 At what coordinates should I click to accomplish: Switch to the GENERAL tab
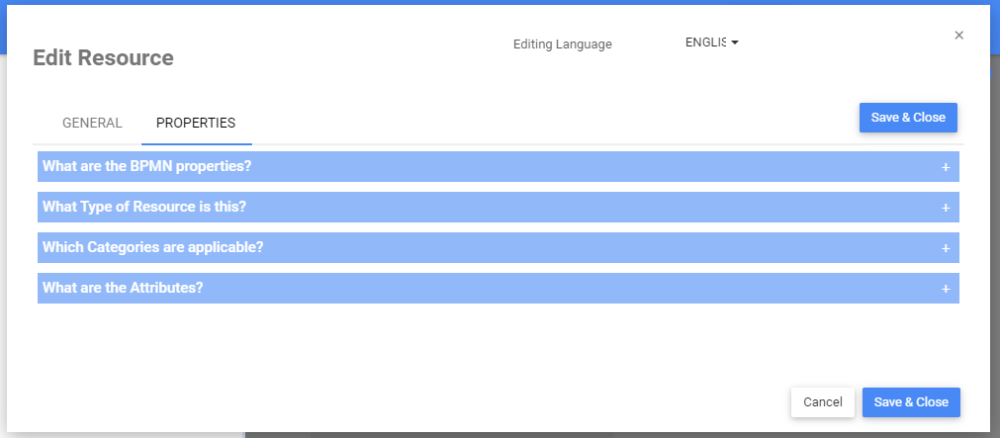point(92,123)
